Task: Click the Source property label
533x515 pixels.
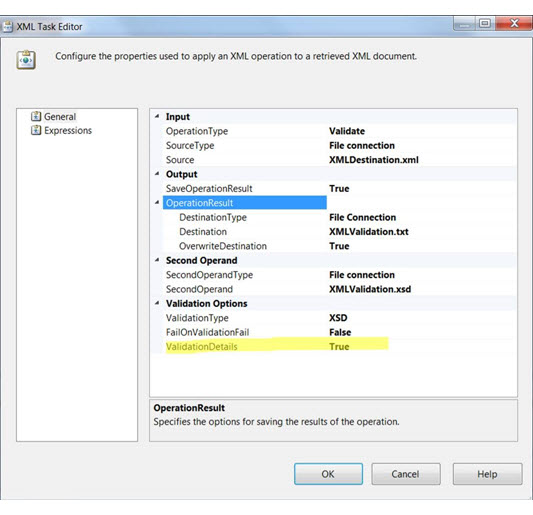Action: click(180, 160)
